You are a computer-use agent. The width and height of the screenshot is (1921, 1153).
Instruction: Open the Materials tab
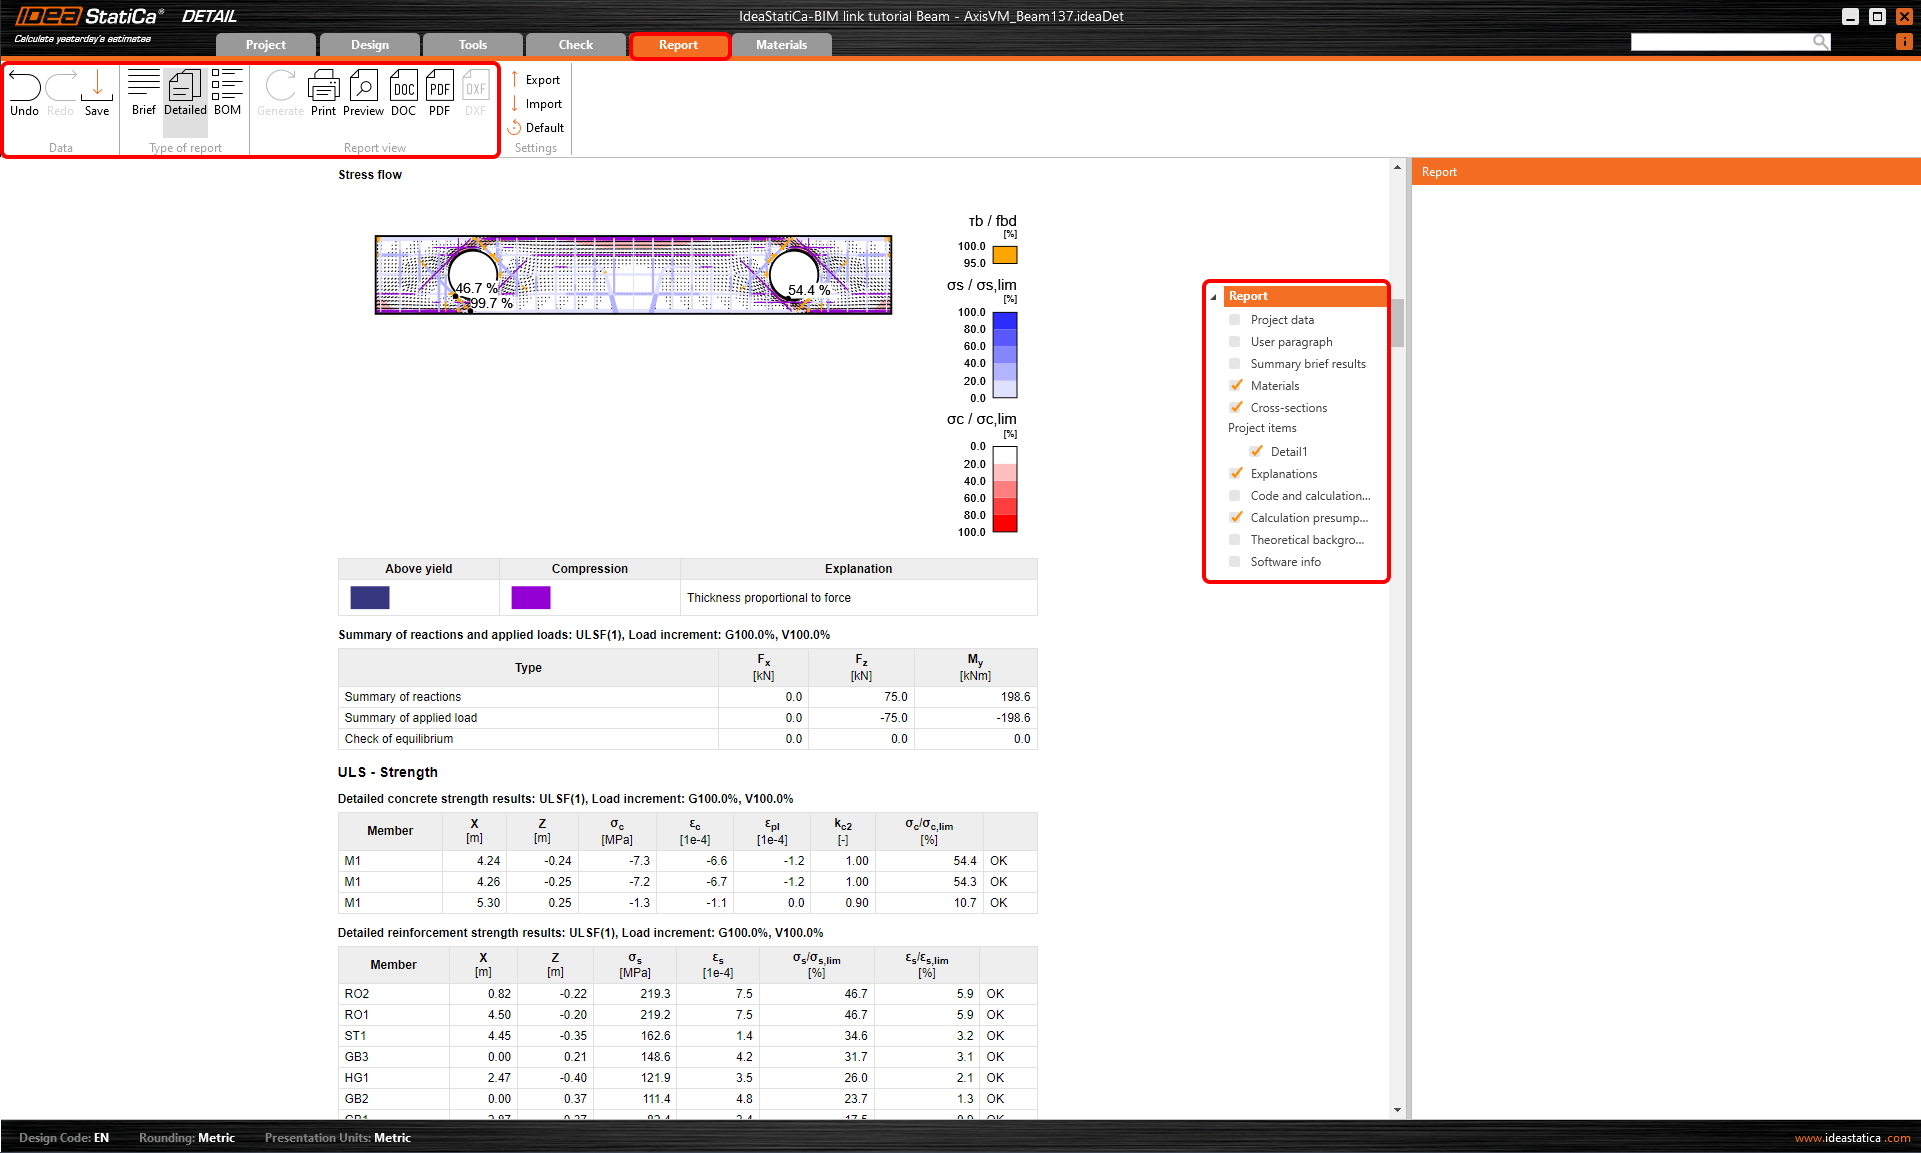(x=781, y=45)
